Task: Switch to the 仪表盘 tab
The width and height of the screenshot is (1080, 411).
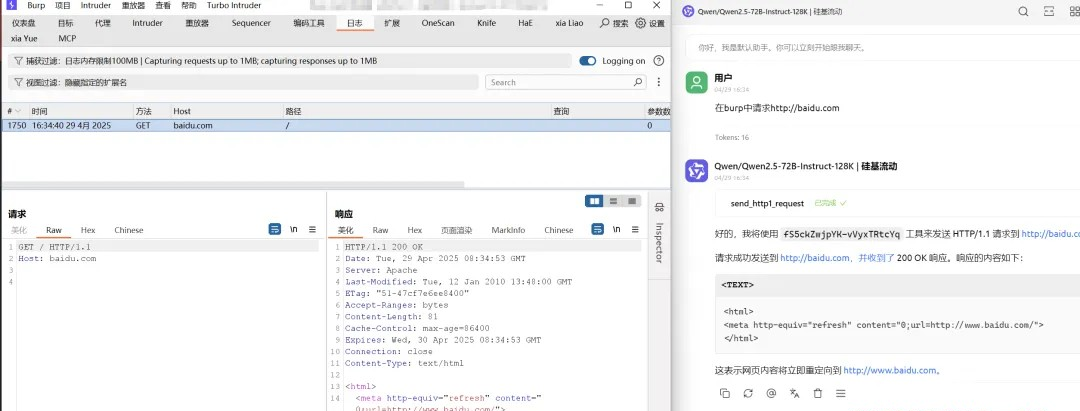Action: point(24,23)
